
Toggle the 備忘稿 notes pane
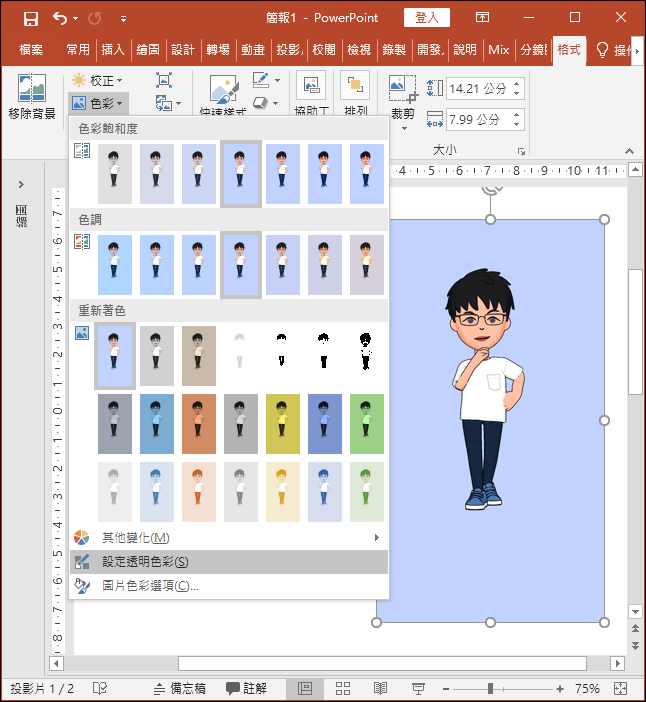point(180,689)
